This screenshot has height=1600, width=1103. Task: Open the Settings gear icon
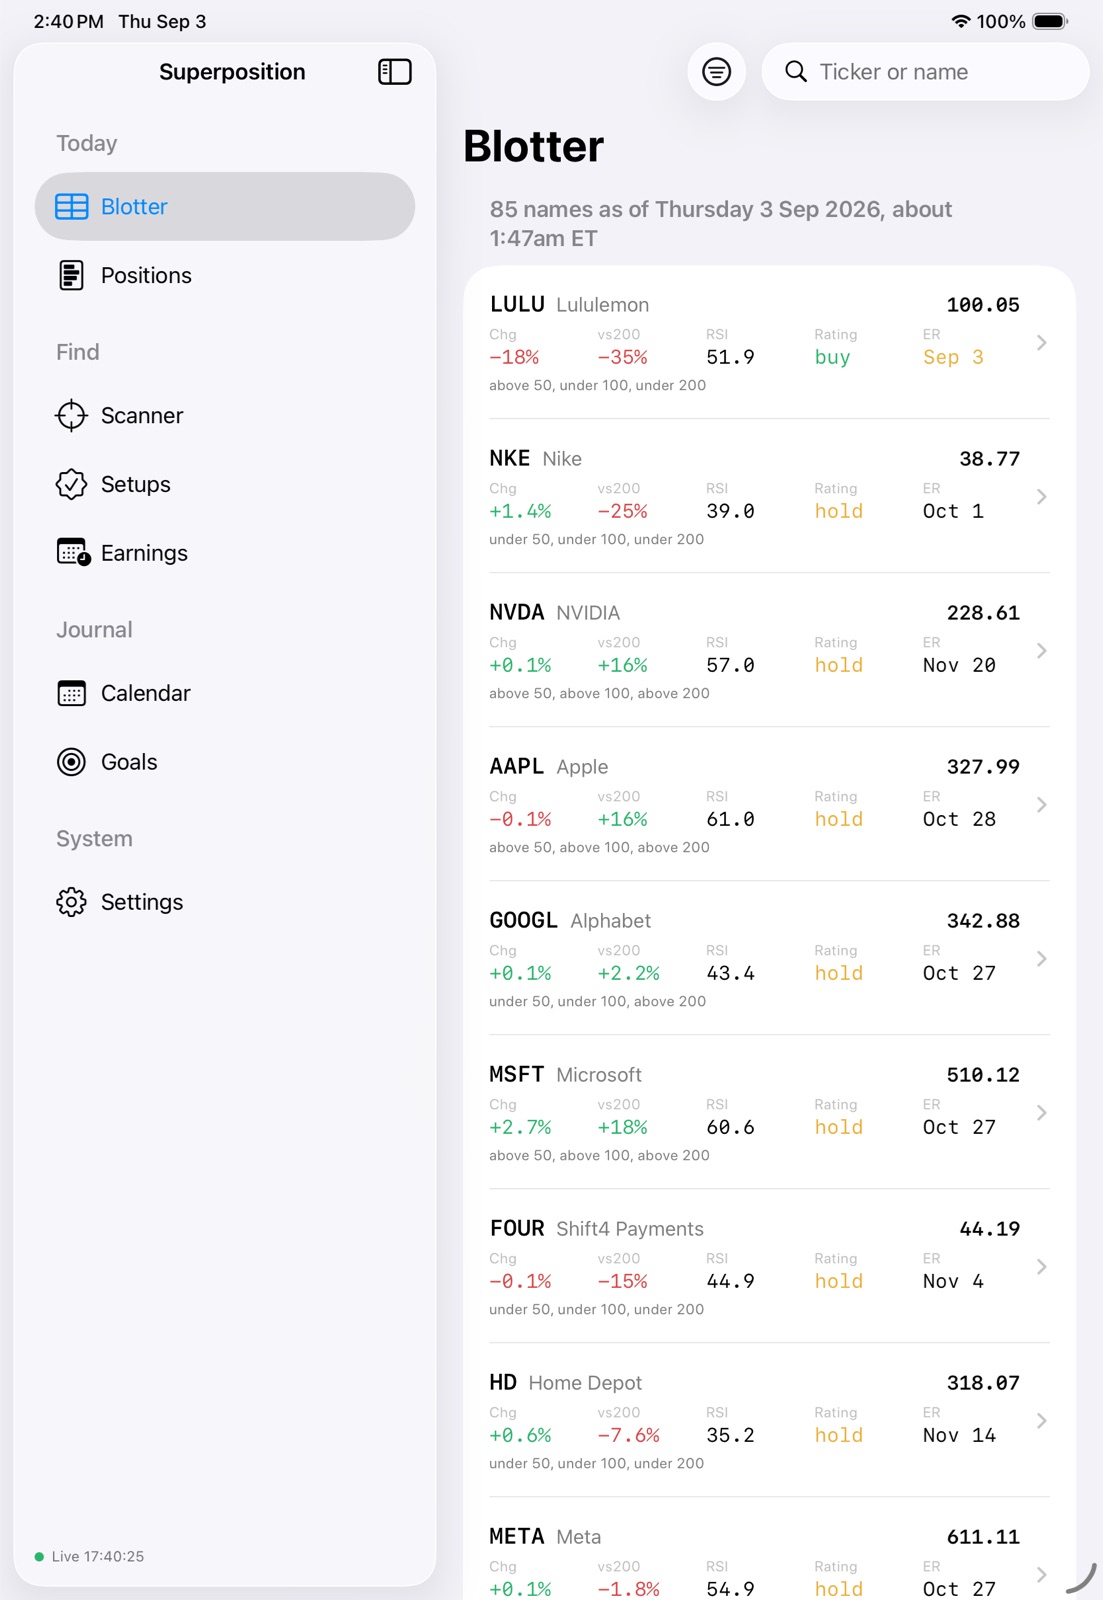coord(71,902)
